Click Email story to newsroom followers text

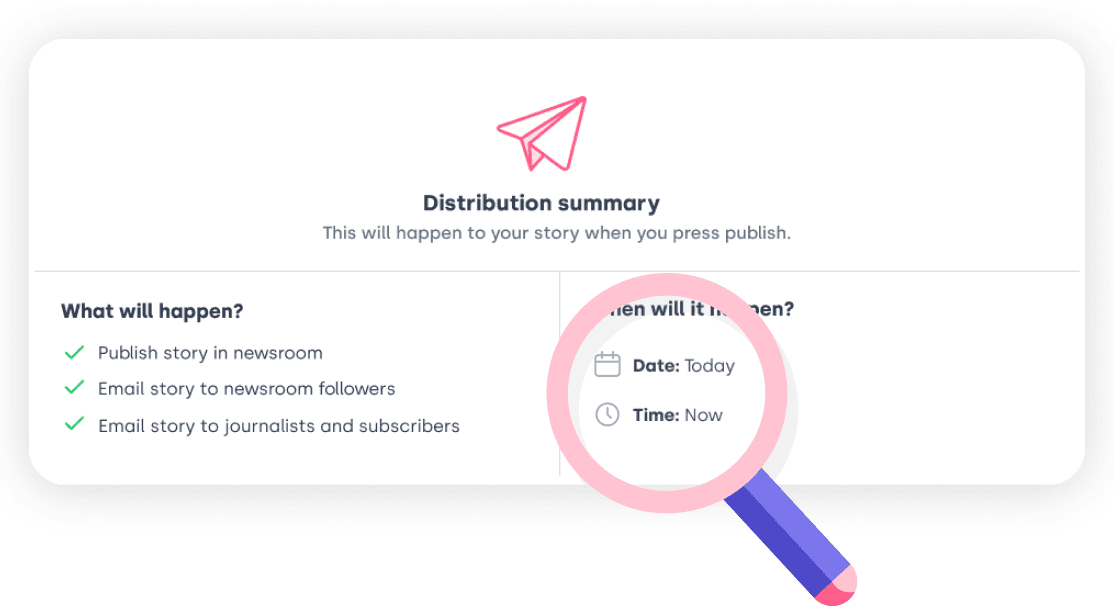point(247,389)
